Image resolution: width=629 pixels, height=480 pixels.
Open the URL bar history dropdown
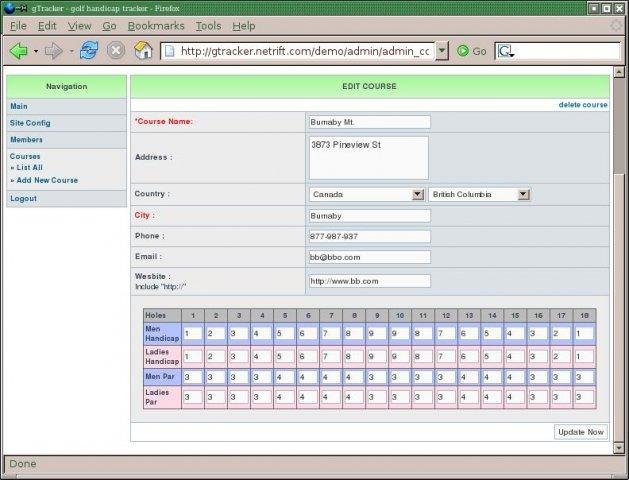(442, 51)
